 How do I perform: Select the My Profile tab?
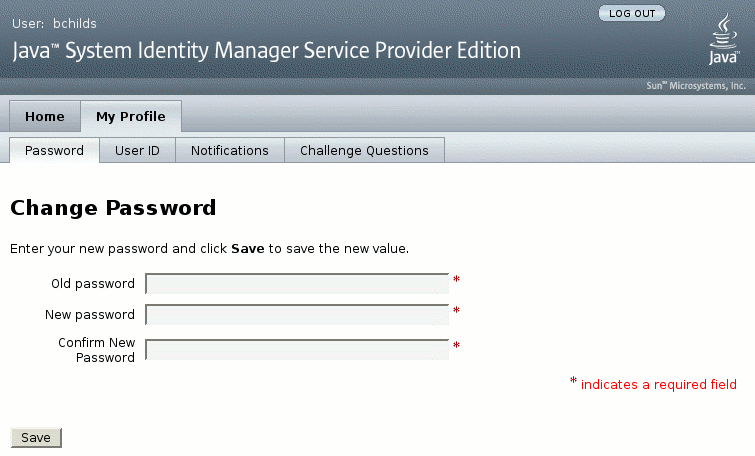[131, 117]
